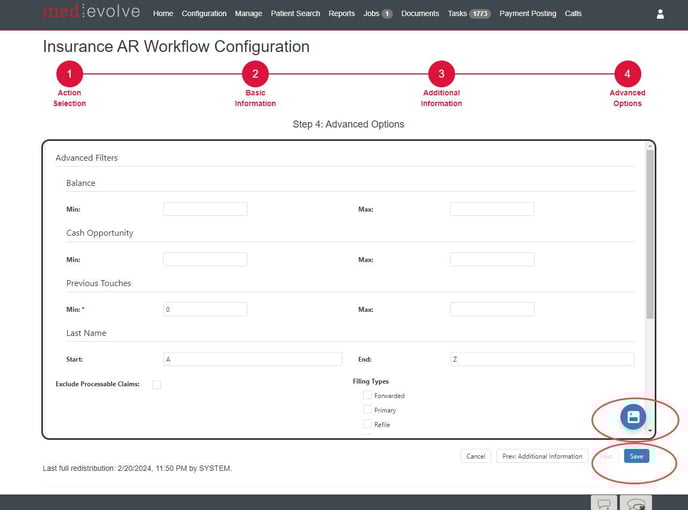
Task: Open the user profile icon
Action: pyautogui.click(x=660, y=14)
